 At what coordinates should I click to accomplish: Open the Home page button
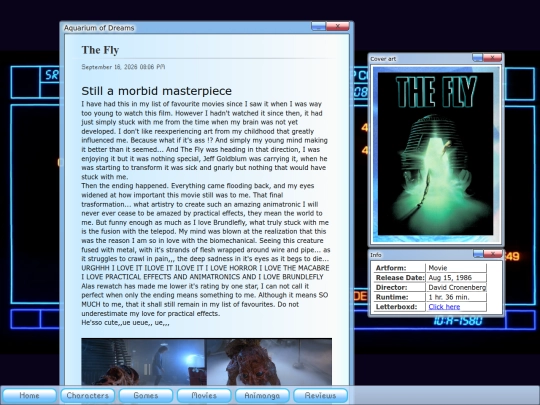[29, 395]
